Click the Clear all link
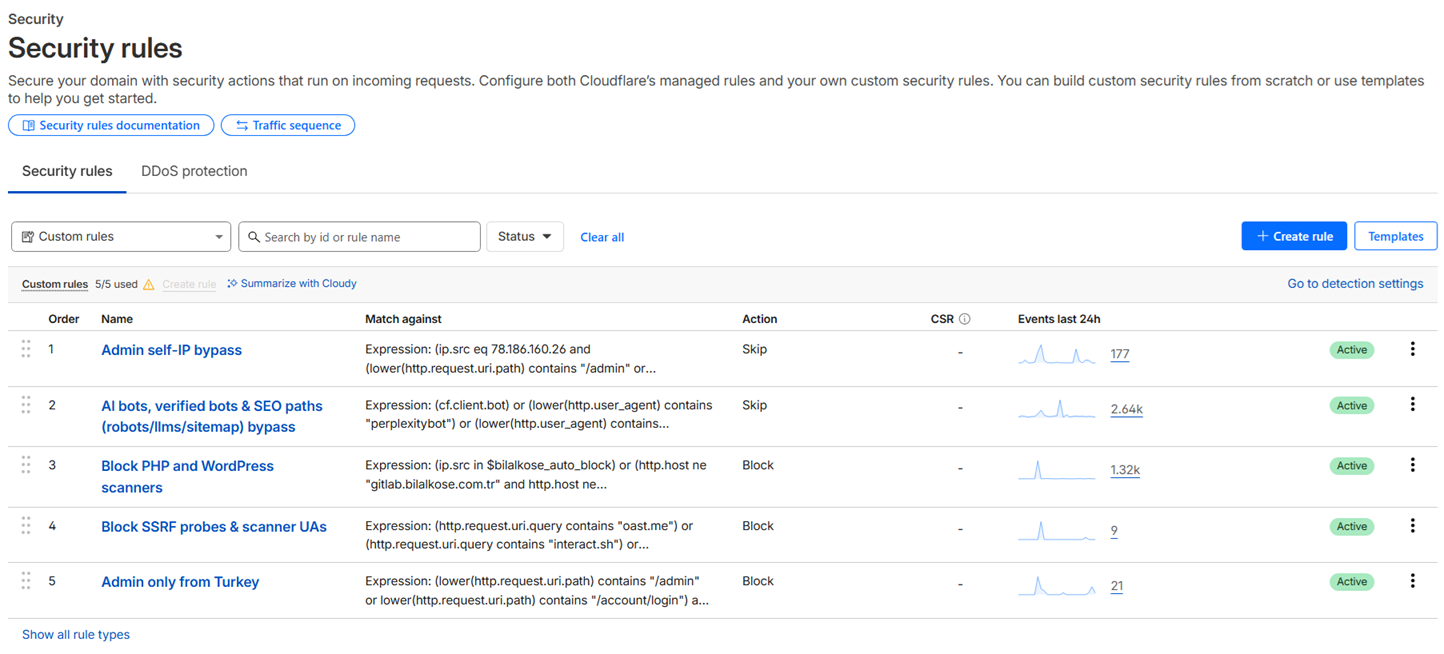Screen dimensions: 1444x654 point(602,237)
